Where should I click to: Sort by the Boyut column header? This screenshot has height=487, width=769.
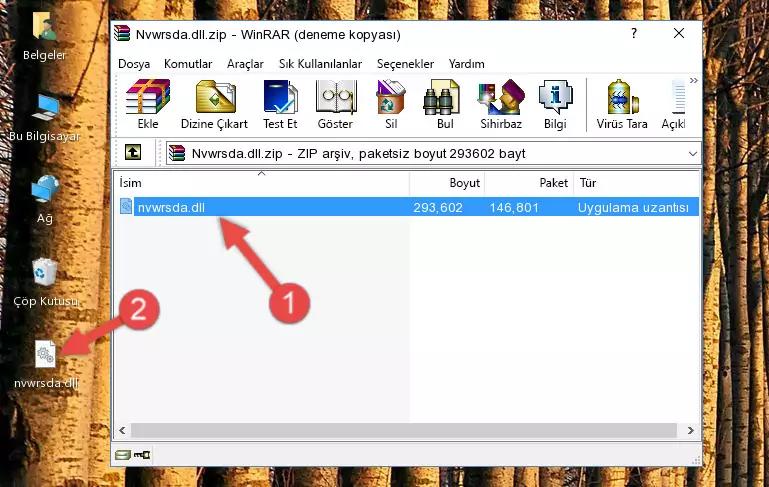(447, 182)
